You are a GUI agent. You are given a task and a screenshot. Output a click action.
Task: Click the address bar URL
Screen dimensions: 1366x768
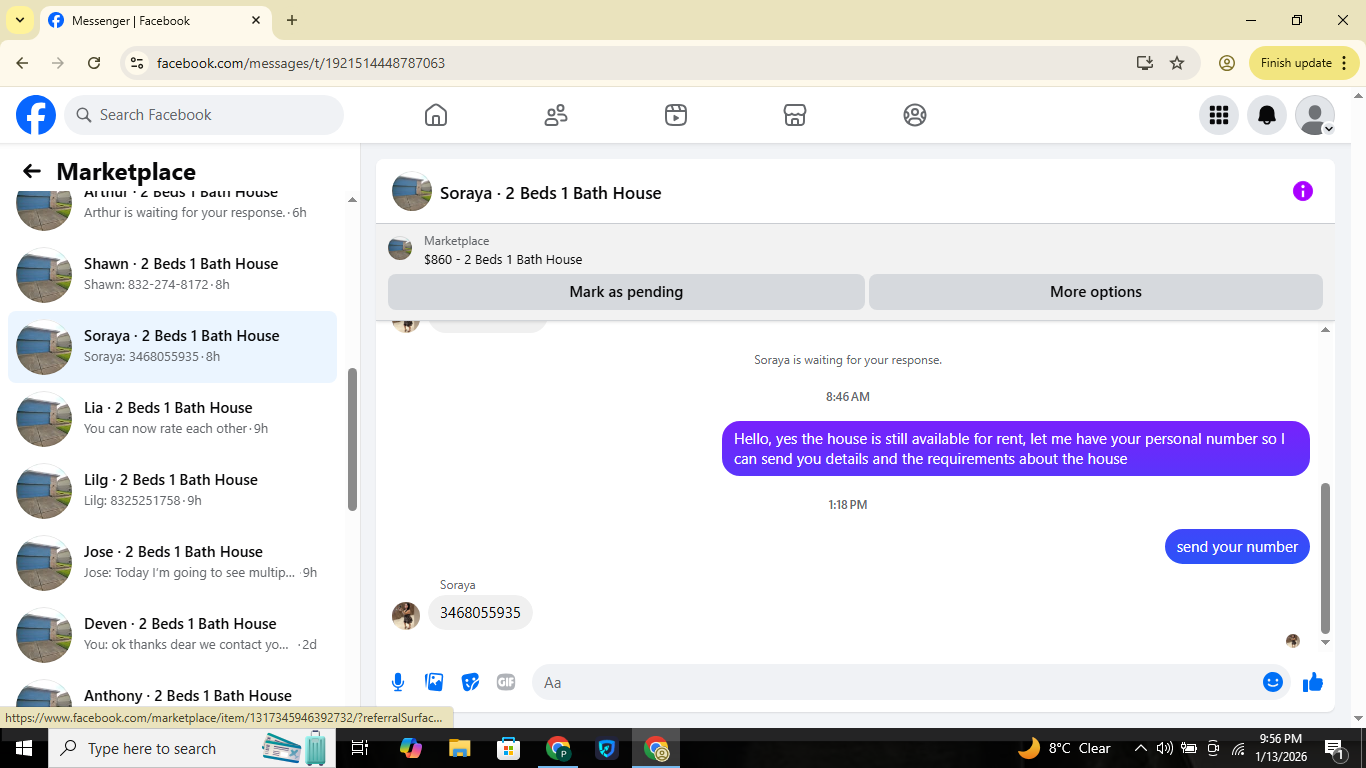pos(301,63)
